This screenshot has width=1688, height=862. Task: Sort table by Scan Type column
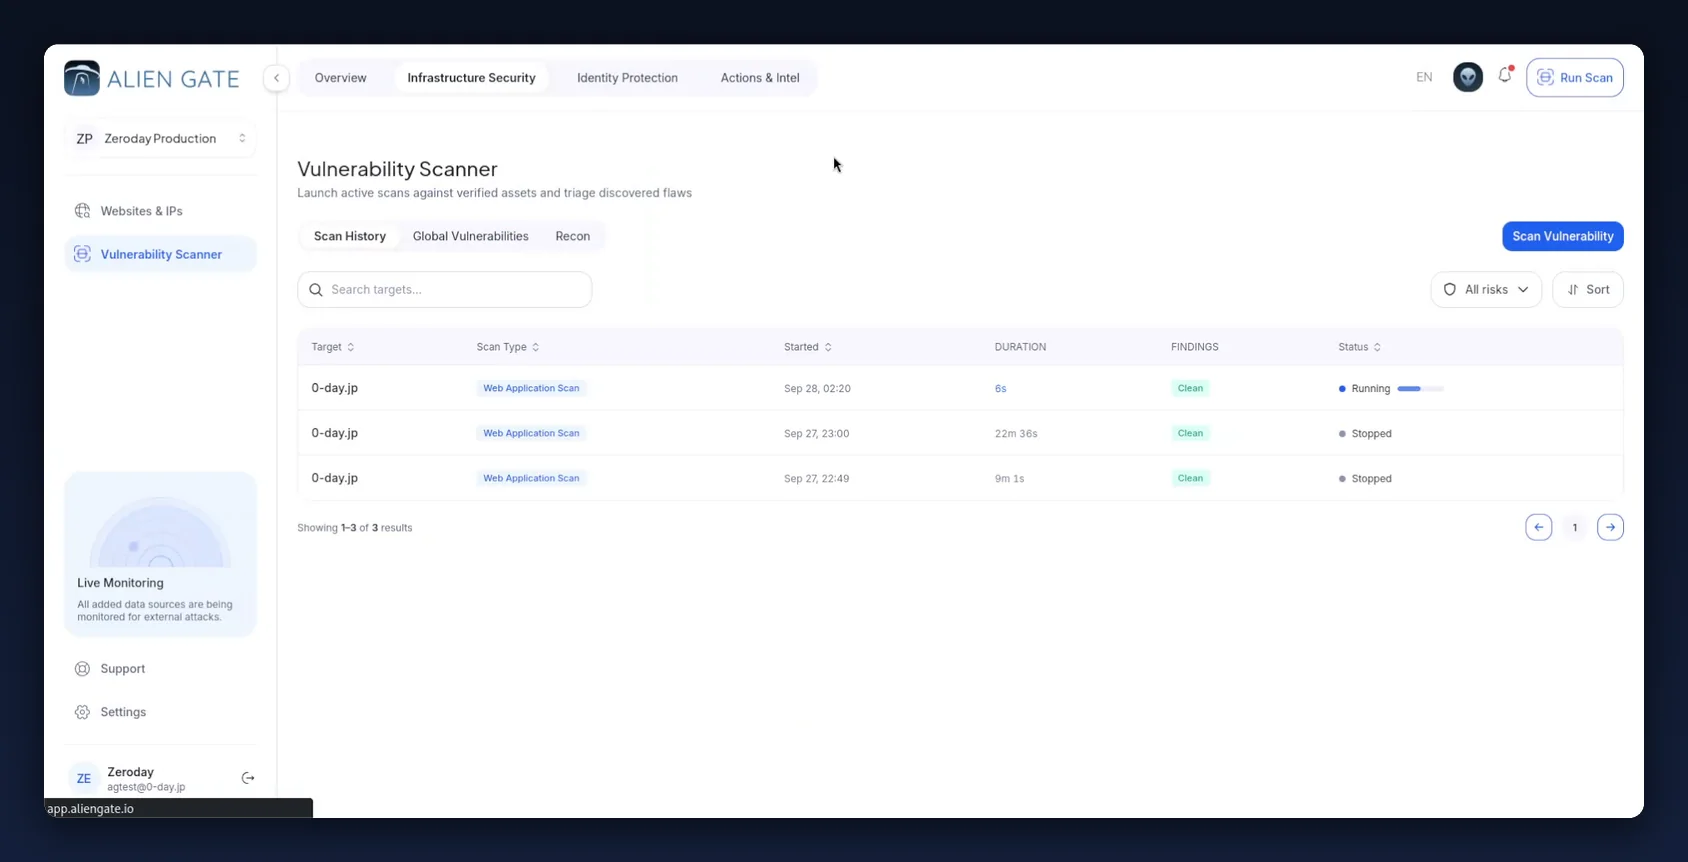click(508, 347)
